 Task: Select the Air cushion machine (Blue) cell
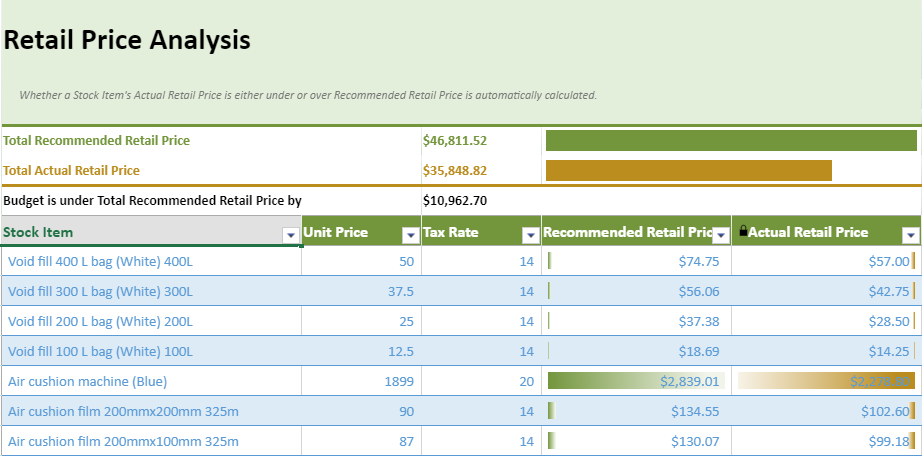[x=87, y=382]
